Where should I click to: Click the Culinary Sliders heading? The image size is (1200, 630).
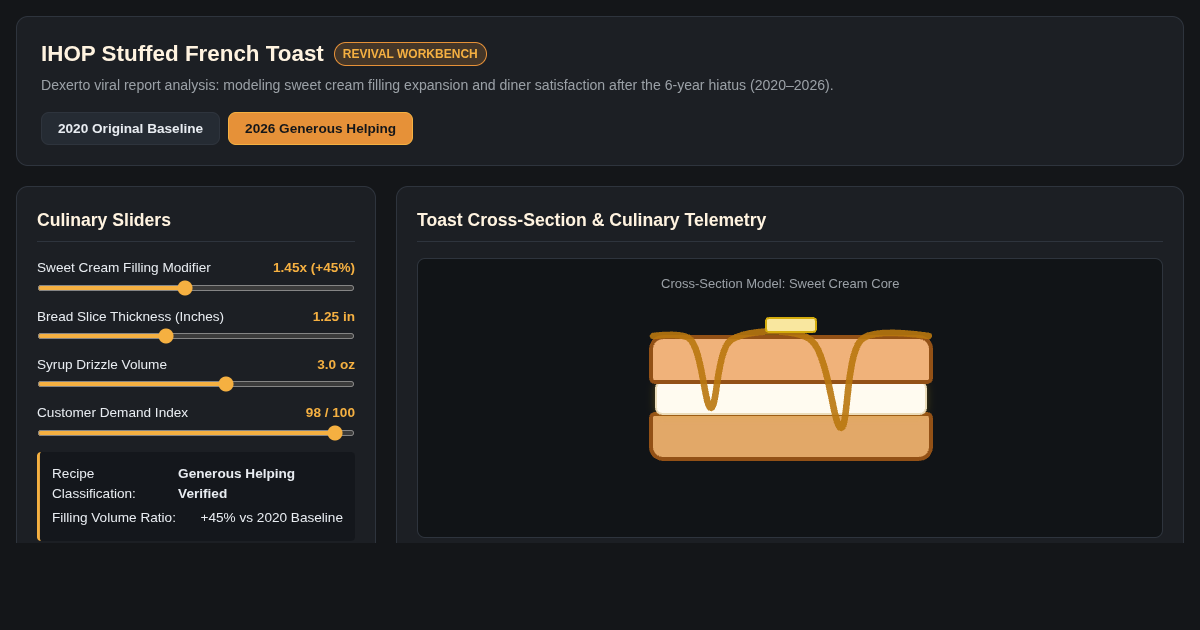(x=104, y=220)
